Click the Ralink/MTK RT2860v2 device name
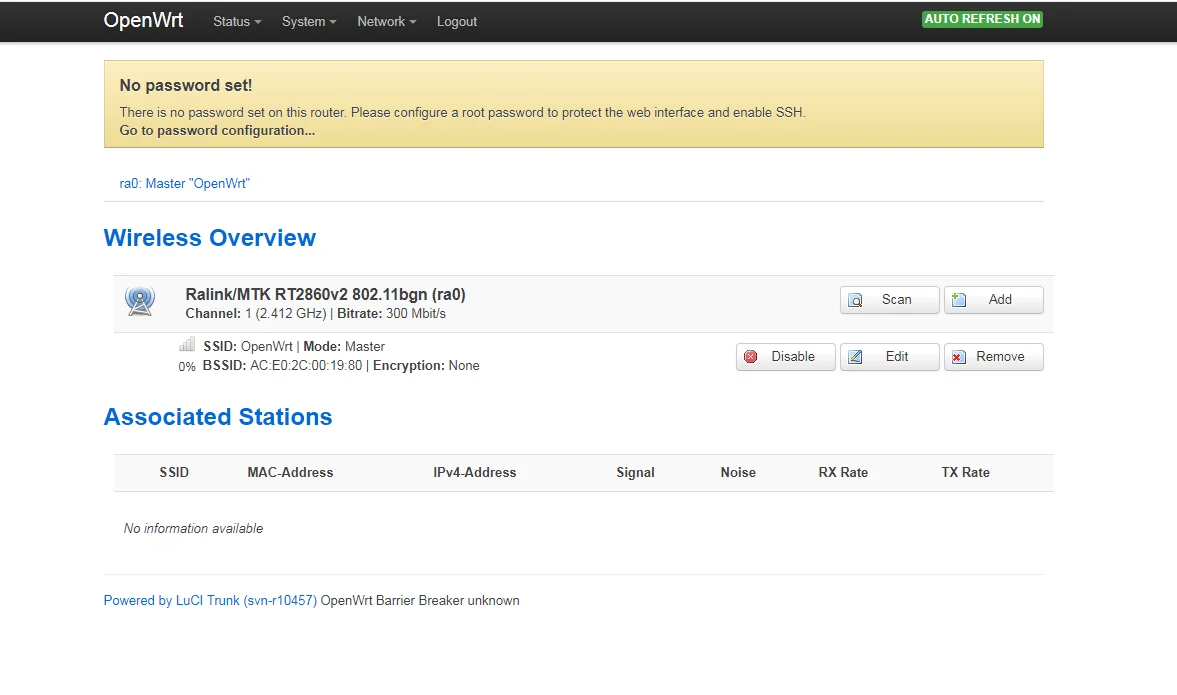Image resolution: width=1177 pixels, height=695 pixels. (325, 294)
